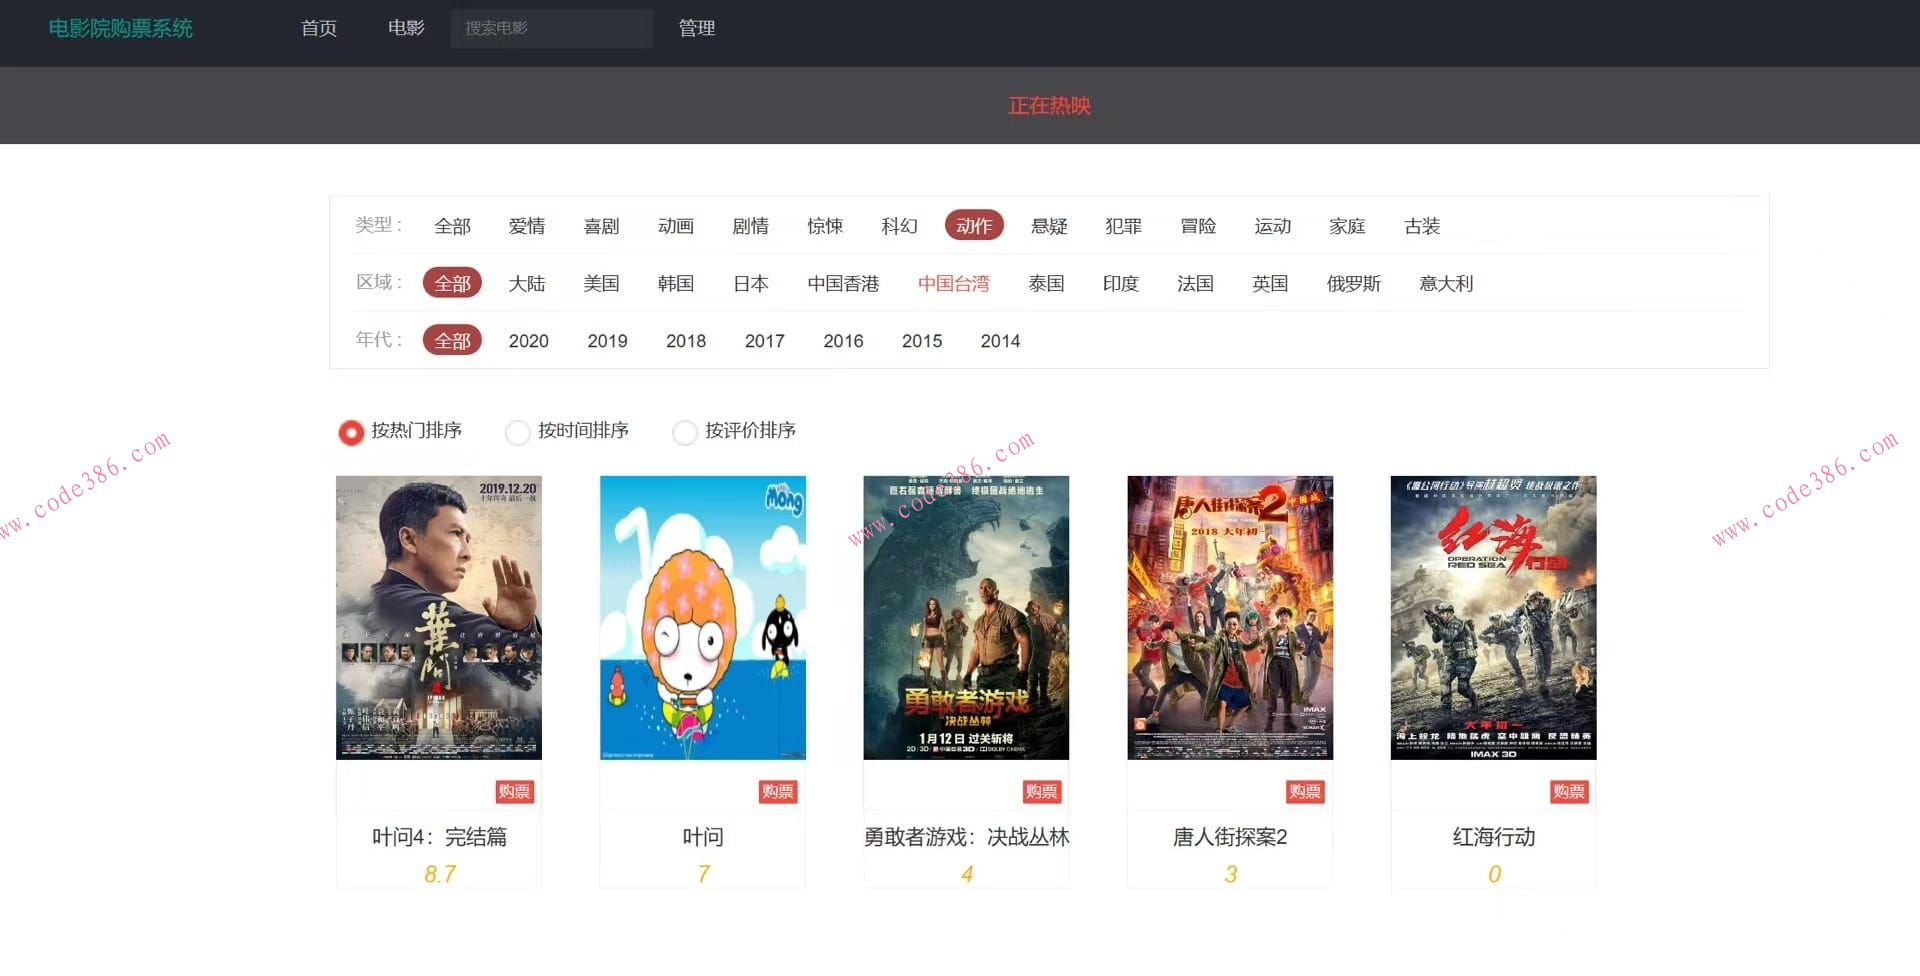Image resolution: width=1920 pixels, height=976 pixels.
Task: Select 按时间排序 sorting option
Action: pos(518,432)
